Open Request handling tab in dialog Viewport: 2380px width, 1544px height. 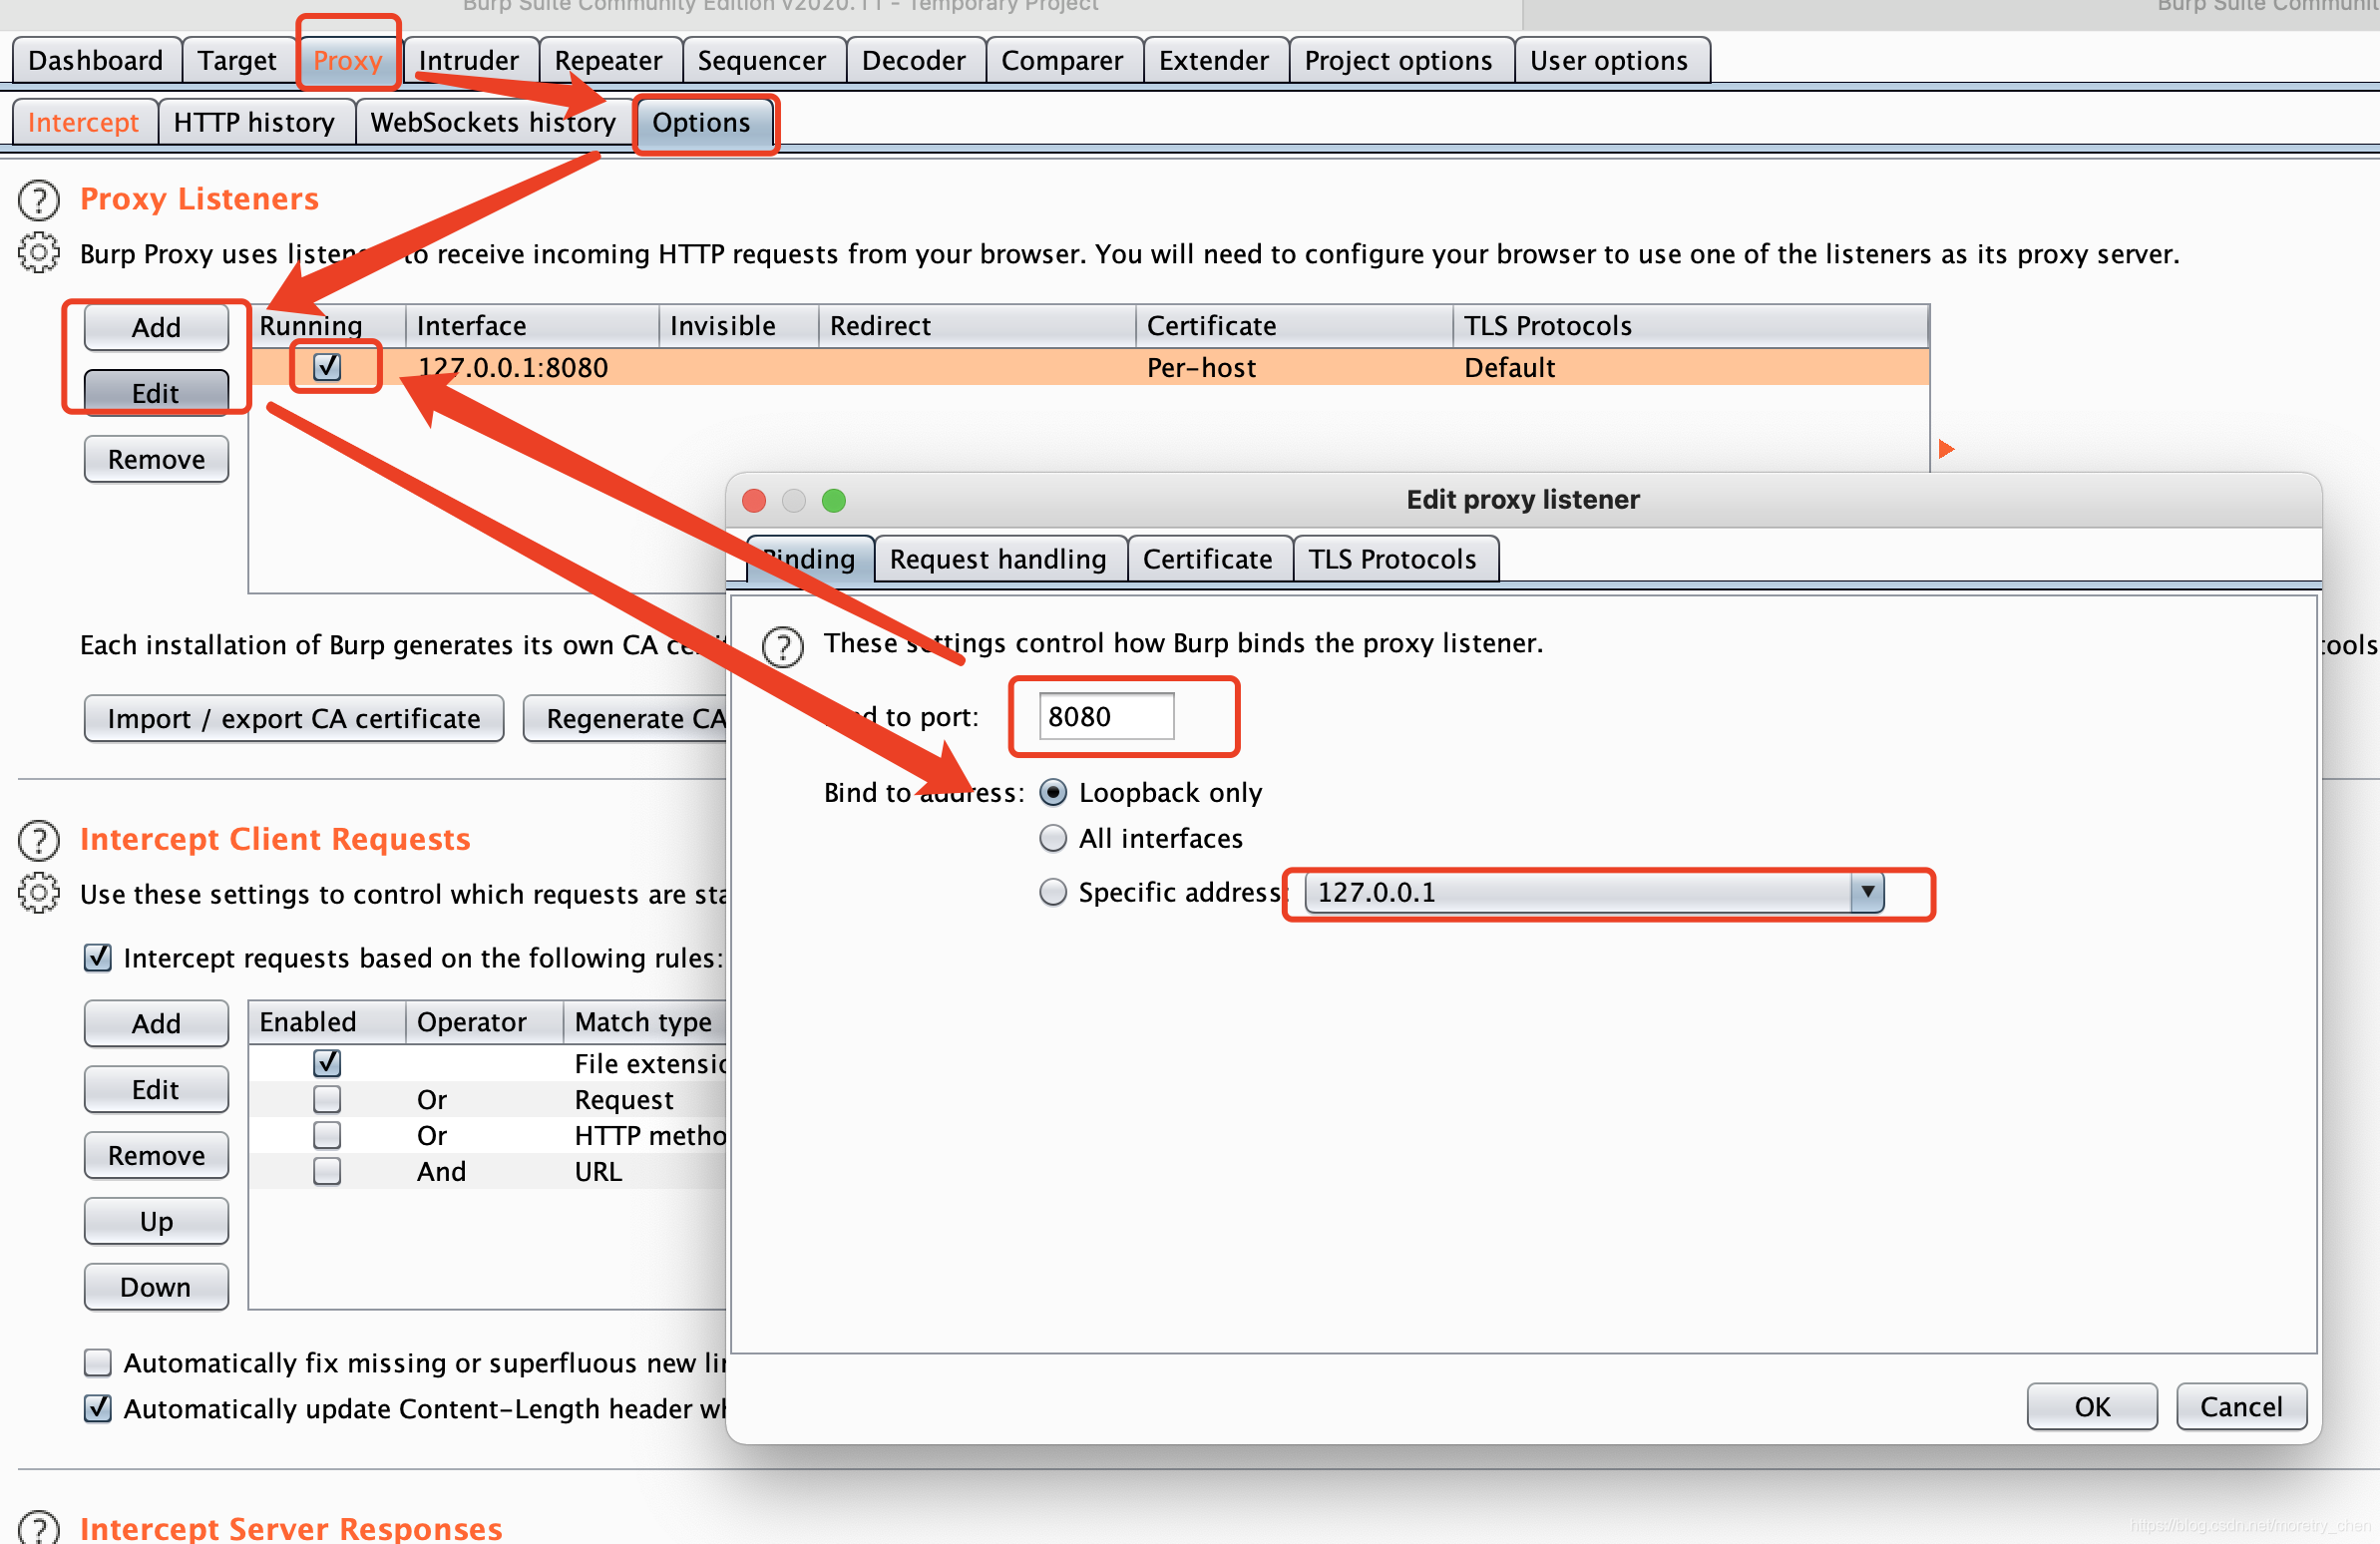(x=999, y=558)
